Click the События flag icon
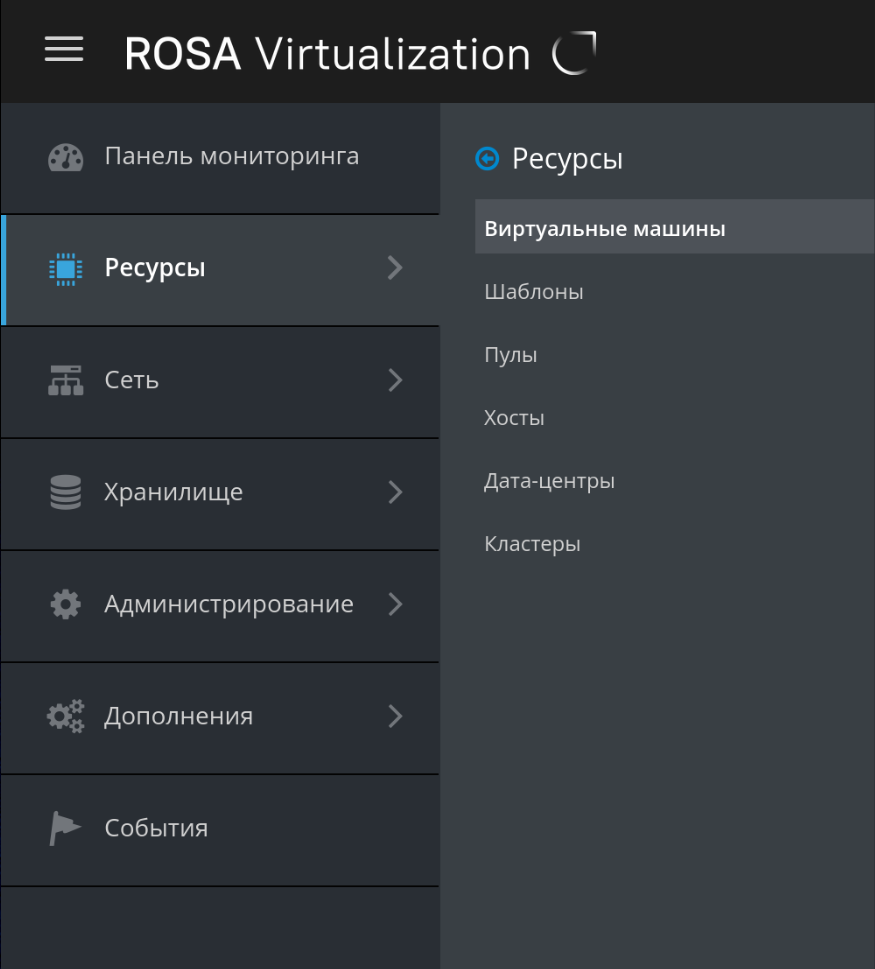 click(x=66, y=829)
